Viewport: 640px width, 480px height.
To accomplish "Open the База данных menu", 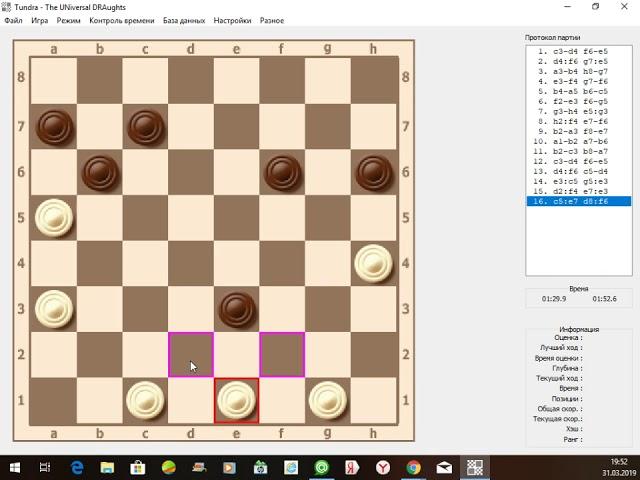I will point(184,20).
